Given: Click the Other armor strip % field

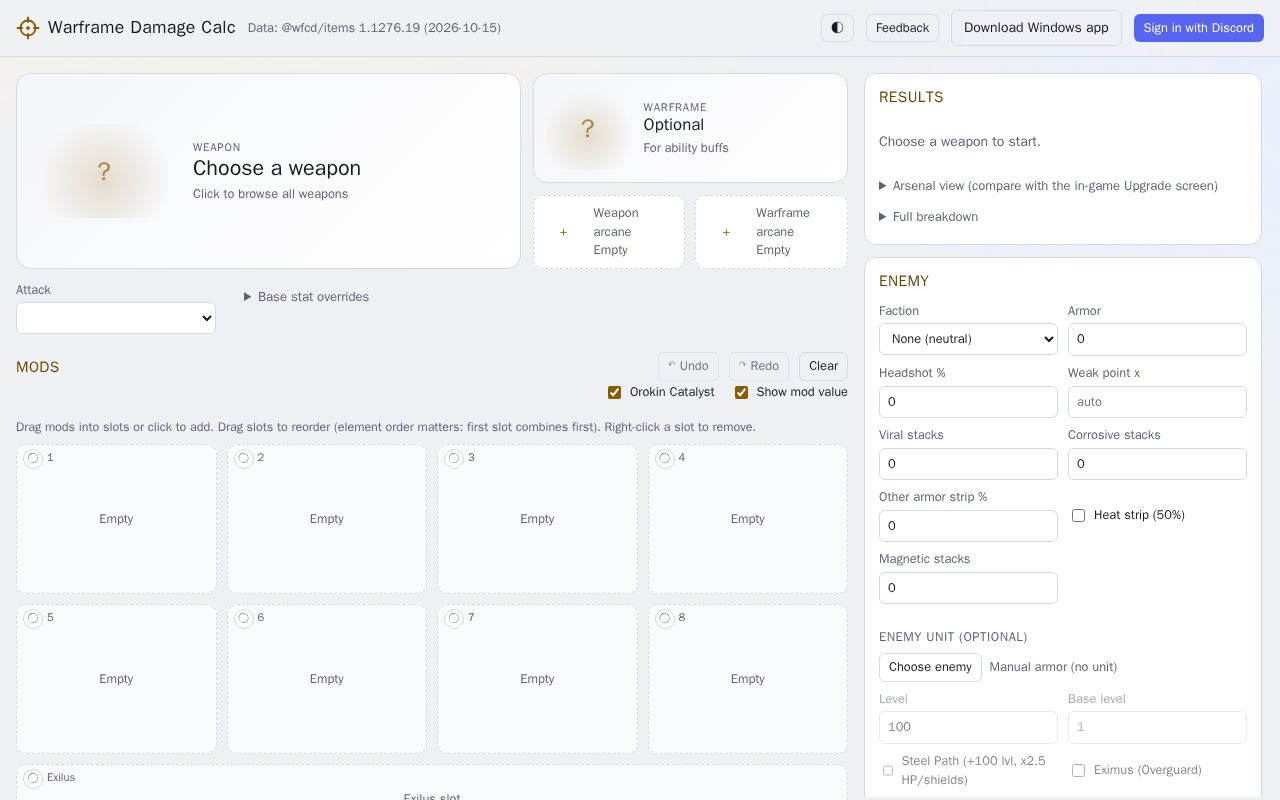Looking at the screenshot, I should (968, 526).
